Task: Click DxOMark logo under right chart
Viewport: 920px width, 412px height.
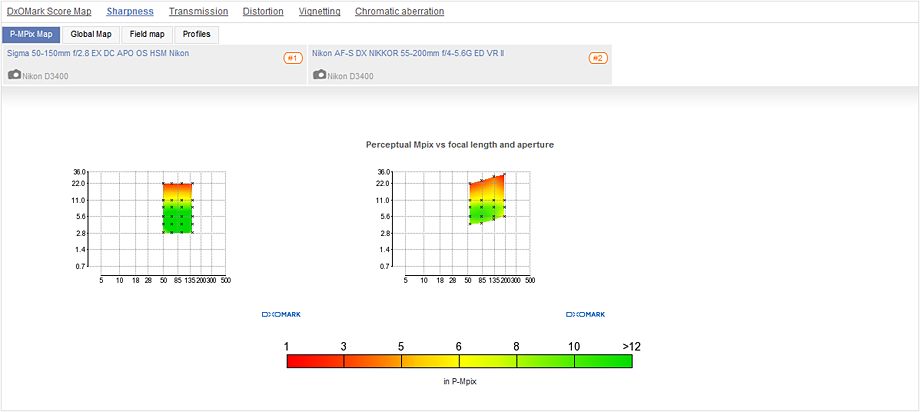Action: pyautogui.click(x=586, y=315)
